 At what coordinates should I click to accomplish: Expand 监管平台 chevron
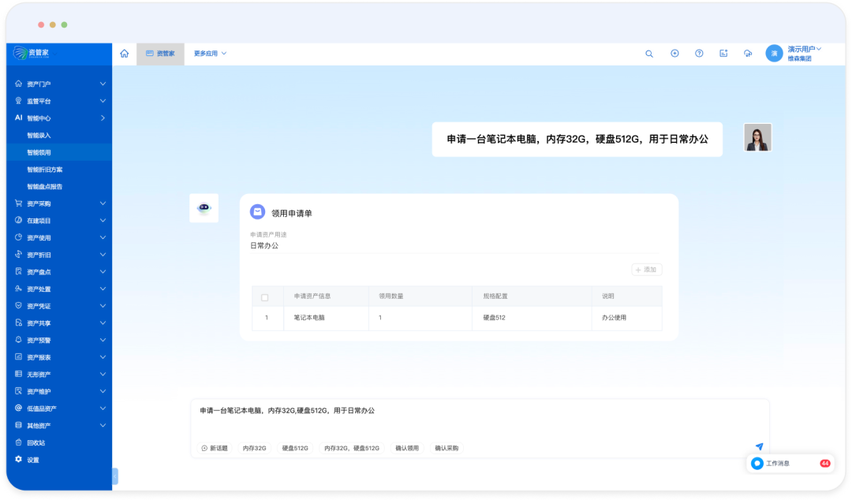point(103,101)
